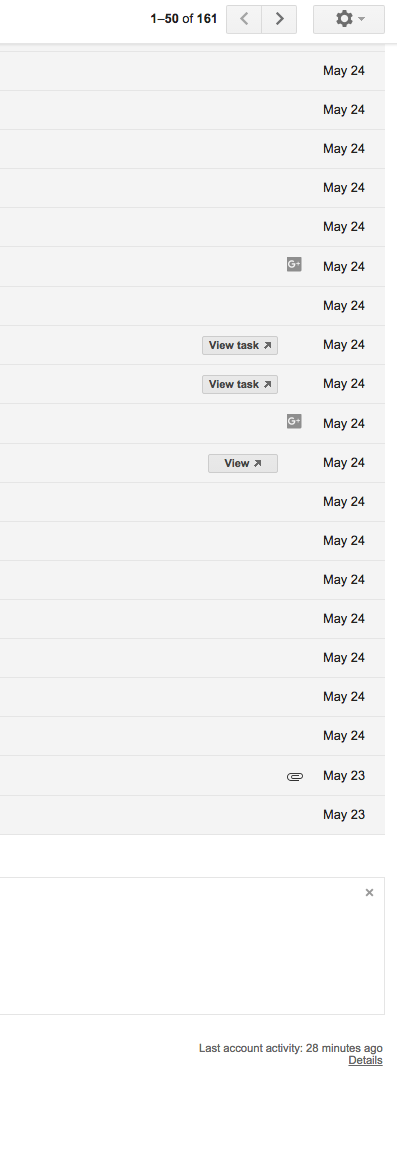Click the Last account activity text
Image resolution: width=397 pixels, height=1155 pixels.
pyautogui.click(x=291, y=1048)
